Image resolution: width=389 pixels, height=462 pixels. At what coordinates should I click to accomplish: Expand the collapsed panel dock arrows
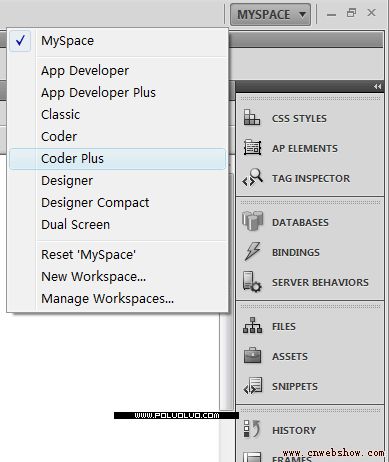377,87
